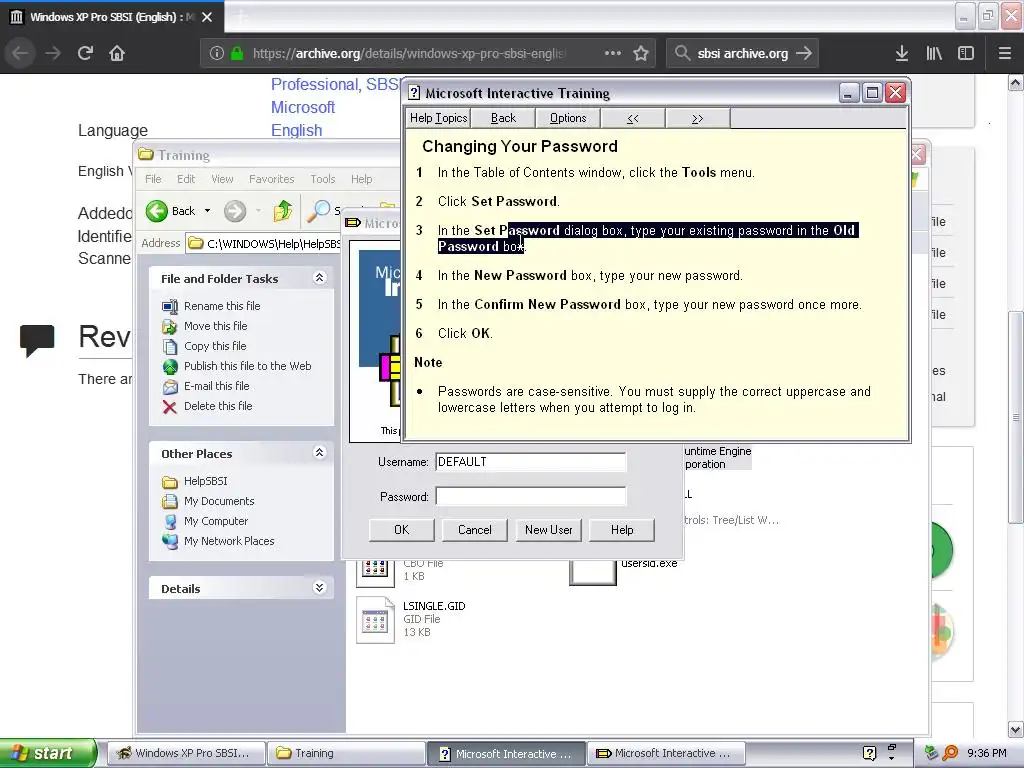The width and height of the screenshot is (1024, 768).
Task: Go to browser Home icon
Action: 117,53
